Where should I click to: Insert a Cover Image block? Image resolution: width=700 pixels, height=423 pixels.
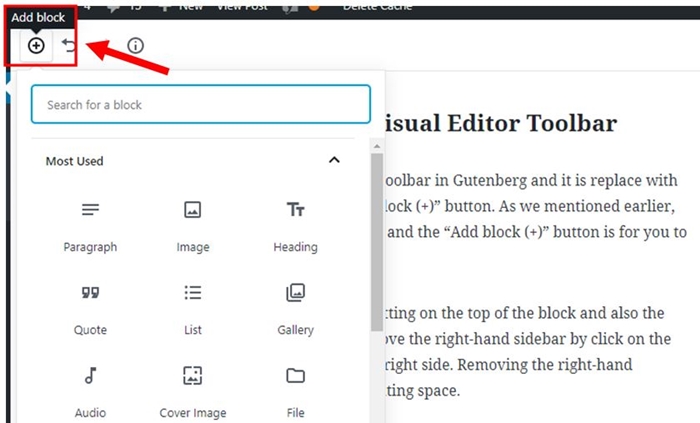tap(193, 394)
